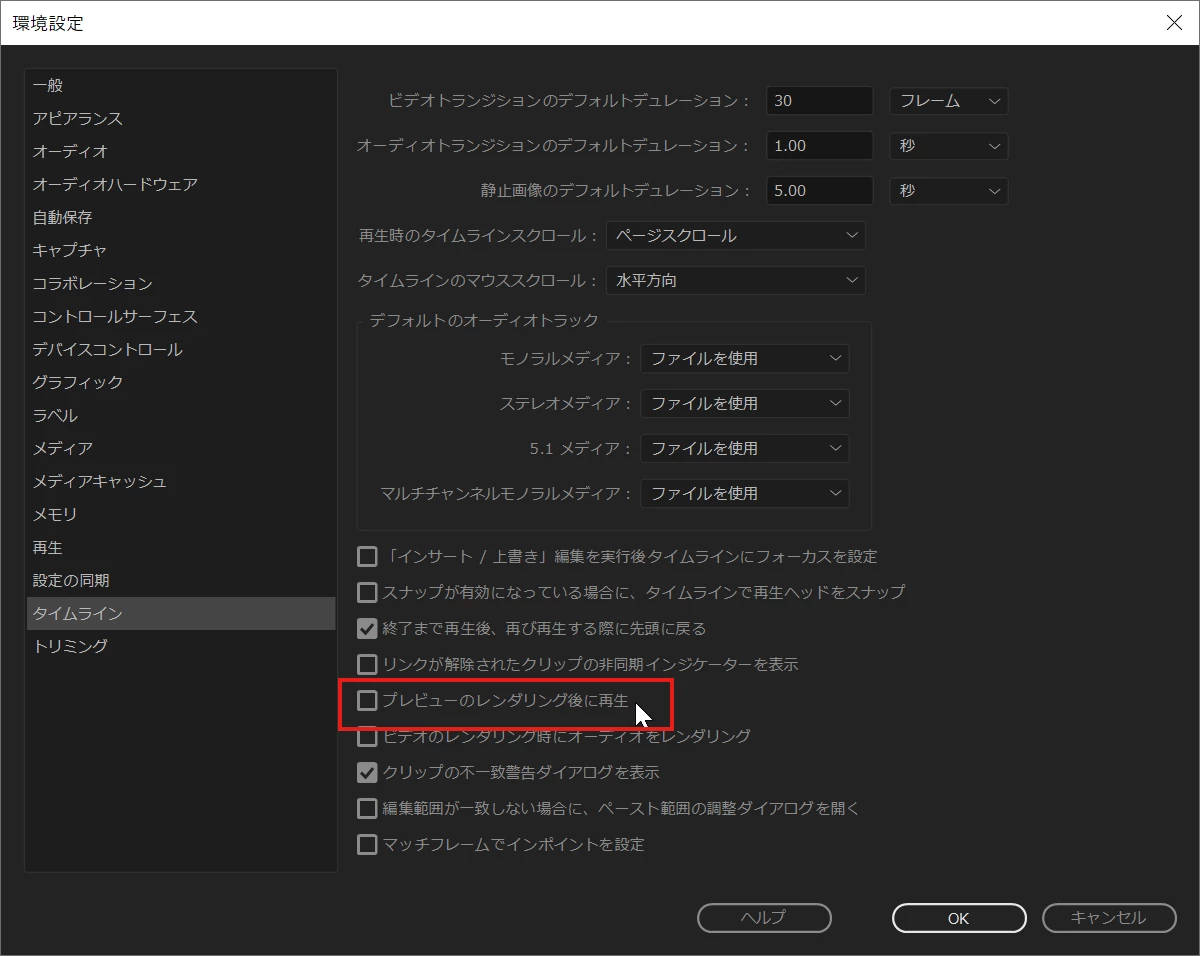Open audio transition 秒 unit dropdown

[x=948, y=146]
